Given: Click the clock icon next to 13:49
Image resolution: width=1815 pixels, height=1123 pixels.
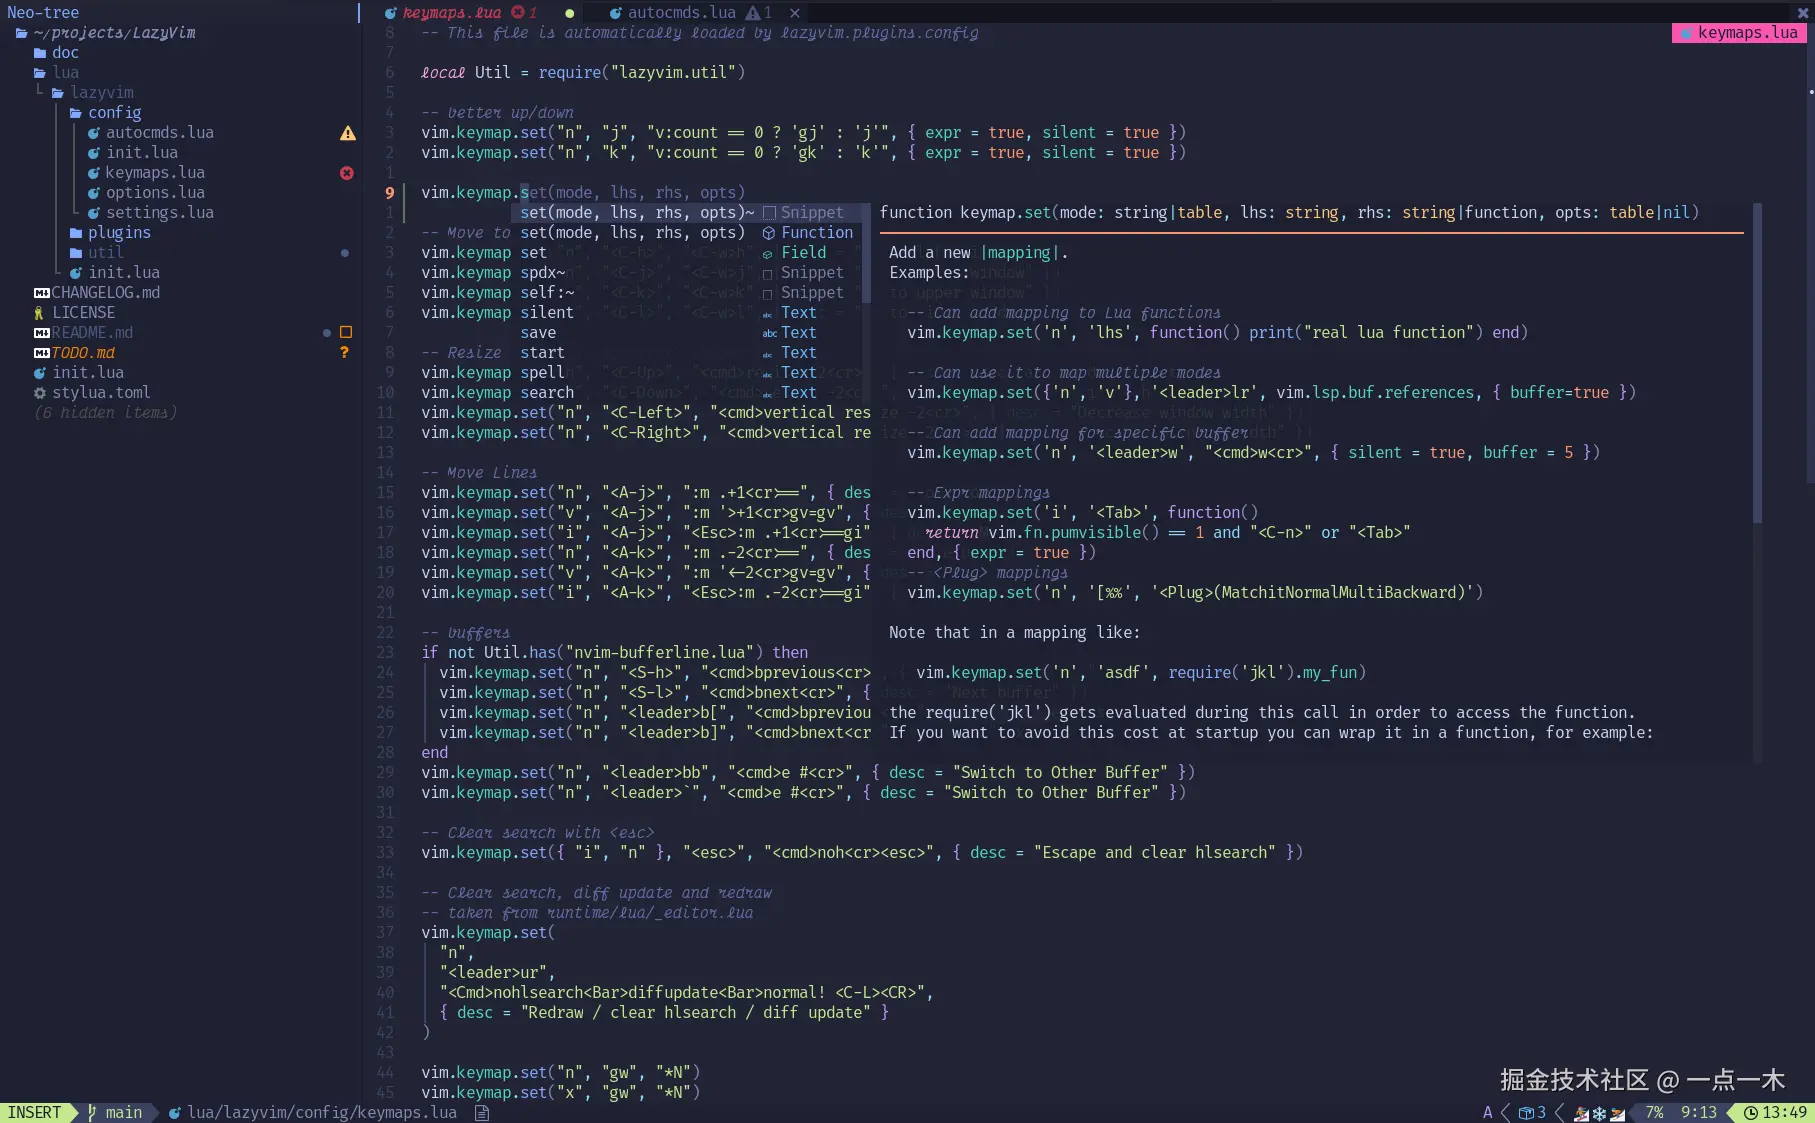Looking at the screenshot, I should [x=1751, y=1112].
